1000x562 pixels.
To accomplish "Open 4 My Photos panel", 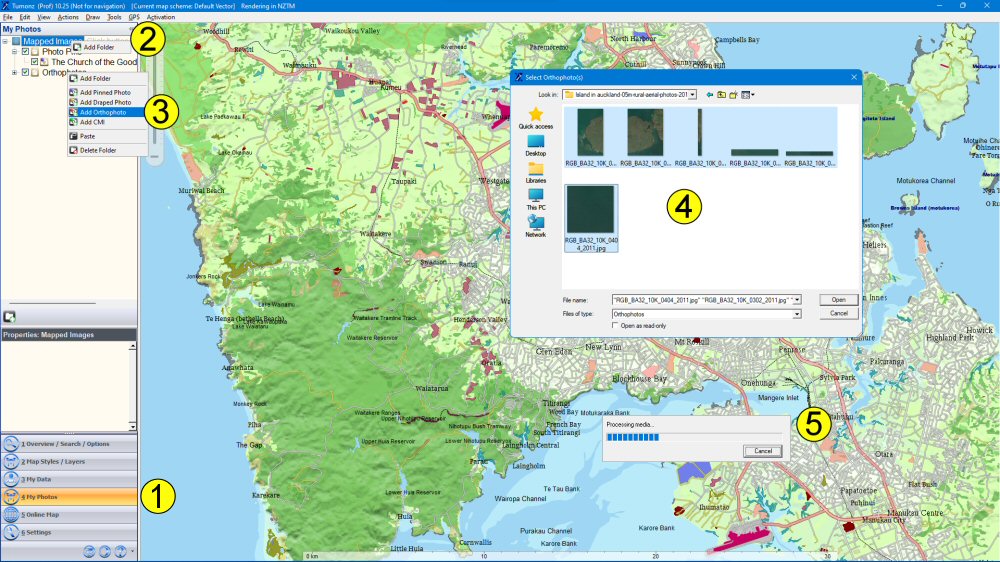I will 69,497.
